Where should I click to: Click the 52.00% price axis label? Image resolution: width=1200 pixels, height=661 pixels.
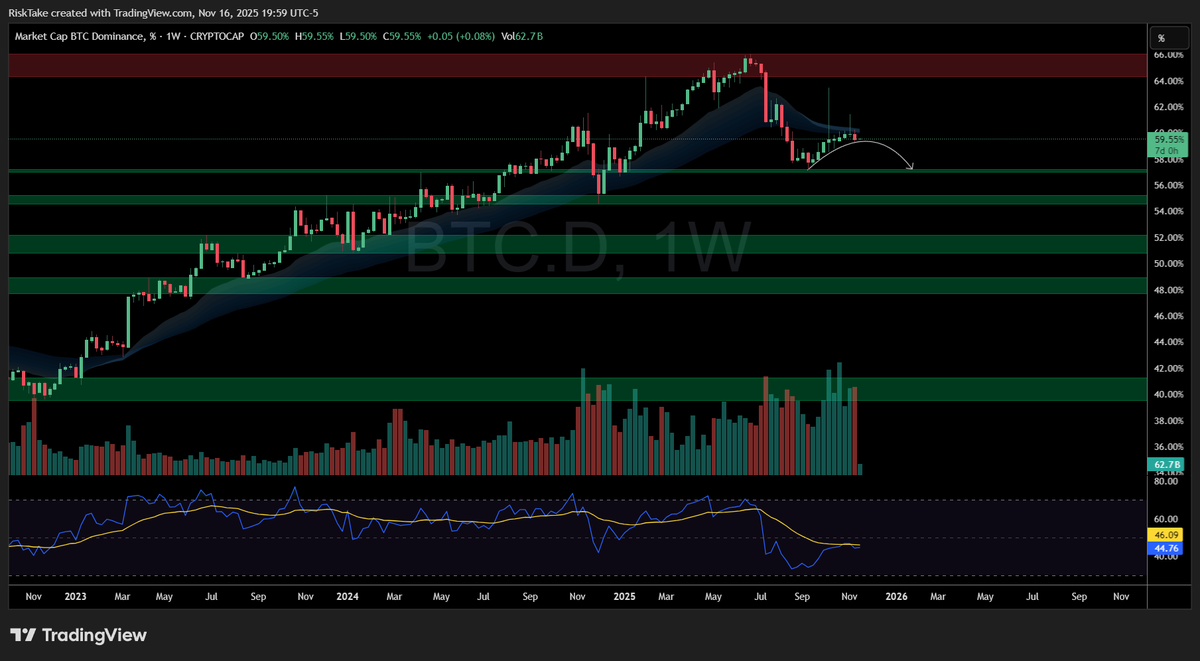[x=1169, y=238]
